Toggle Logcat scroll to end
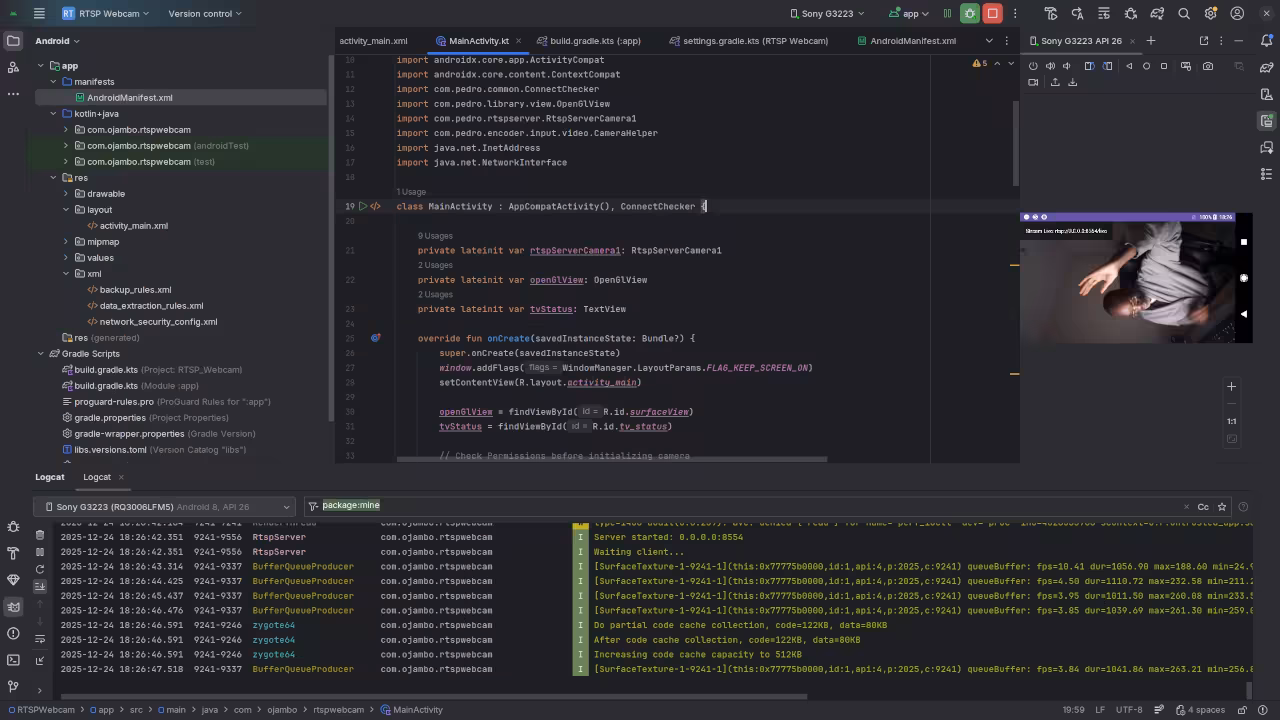This screenshot has height=720, width=1280. coord(40,586)
